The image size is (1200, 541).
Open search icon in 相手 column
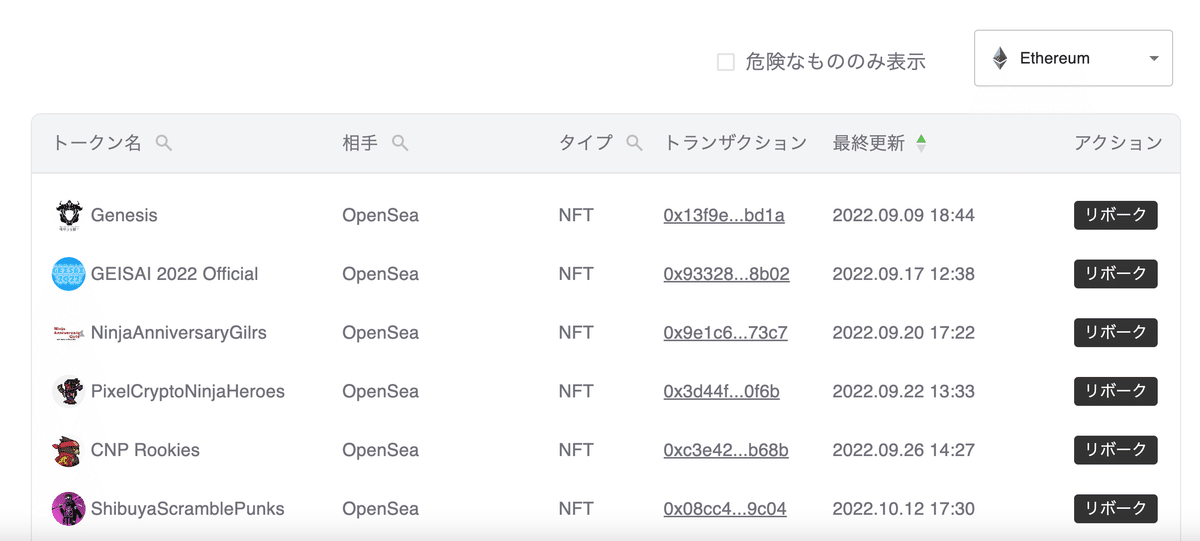tap(400, 143)
